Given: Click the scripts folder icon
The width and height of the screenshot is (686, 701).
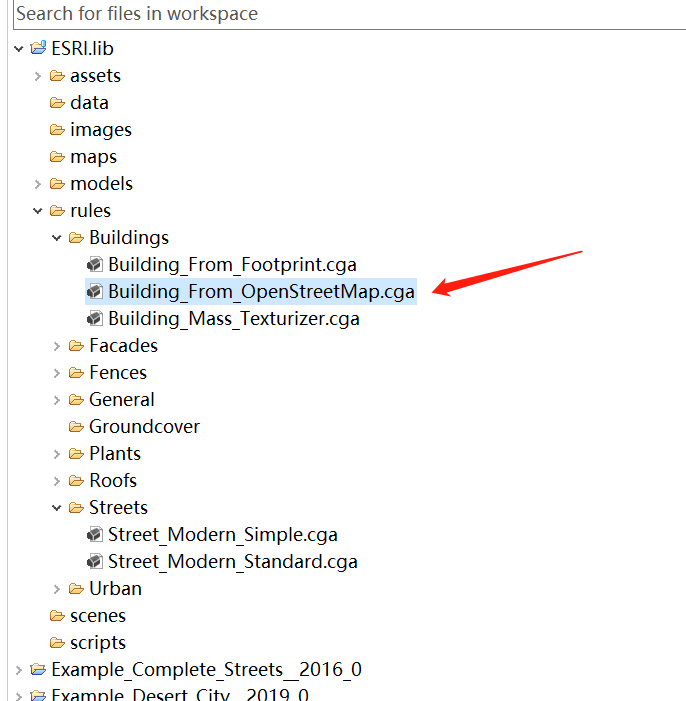Looking at the screenshot, I should (x=57, y=642).
